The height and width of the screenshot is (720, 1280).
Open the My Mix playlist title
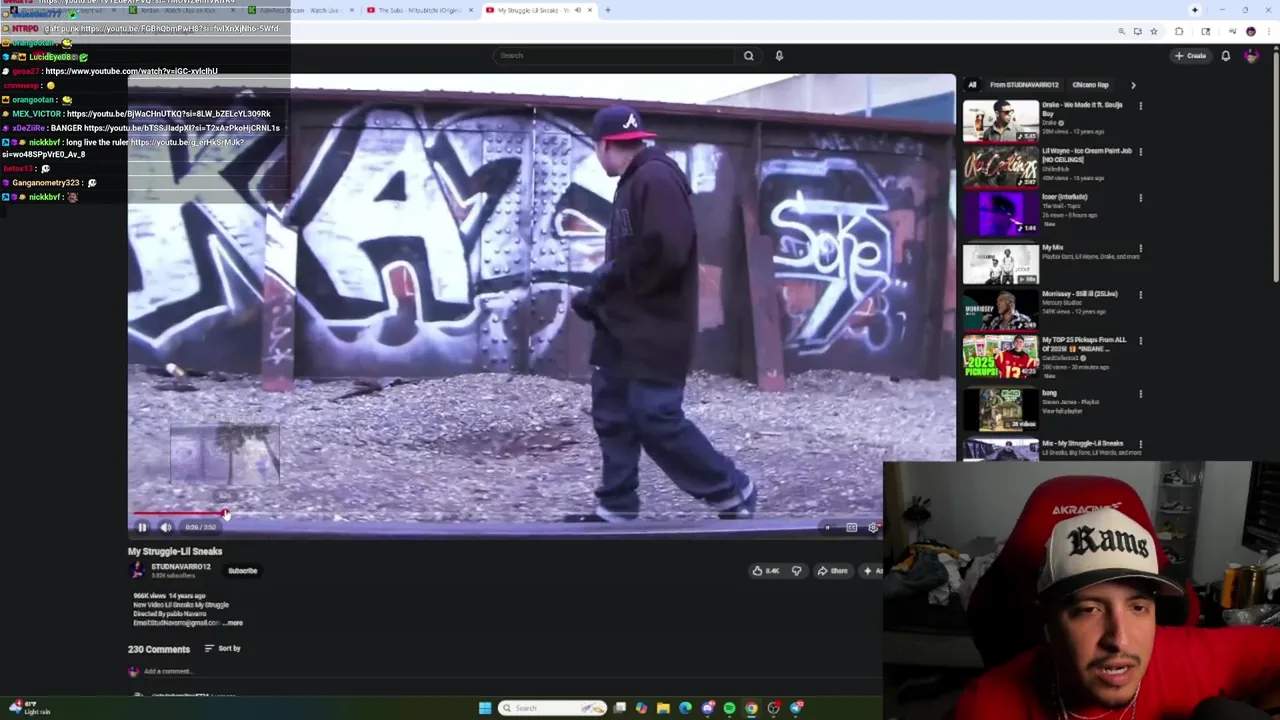coord(1052,247)
